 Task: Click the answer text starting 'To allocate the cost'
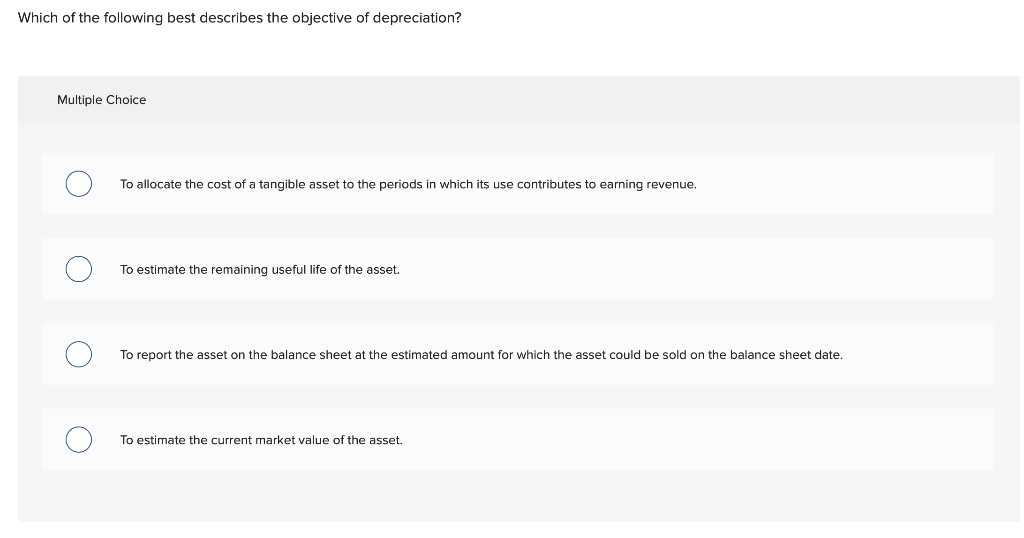pyautogui.click(x=408, y=184)
